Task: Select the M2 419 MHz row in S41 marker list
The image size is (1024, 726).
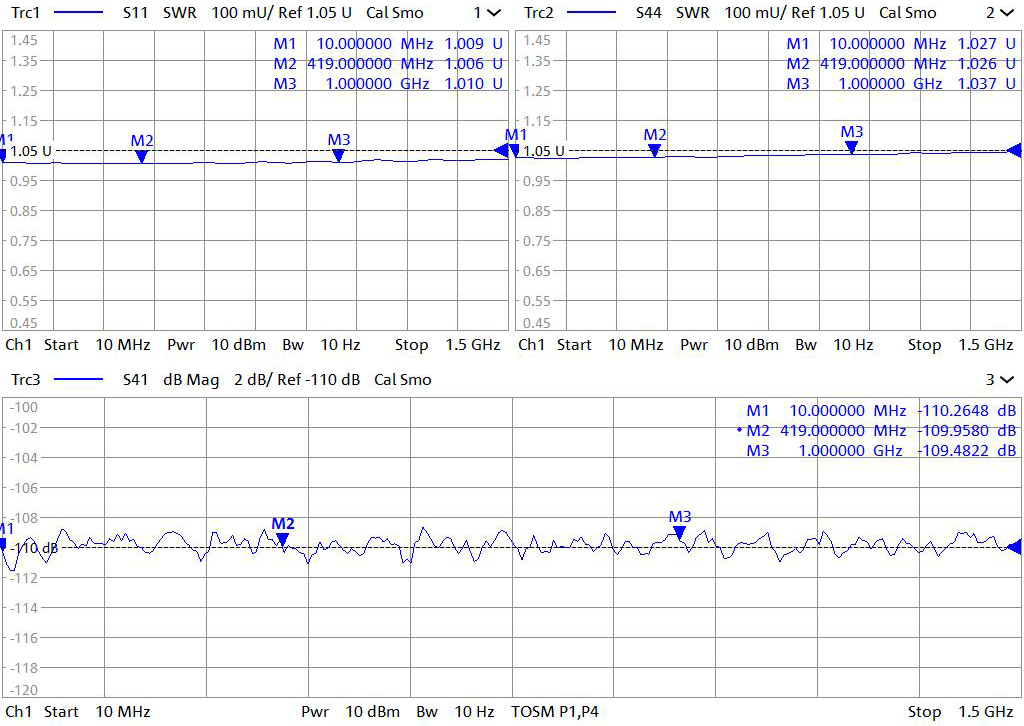Action: [880, 431]
